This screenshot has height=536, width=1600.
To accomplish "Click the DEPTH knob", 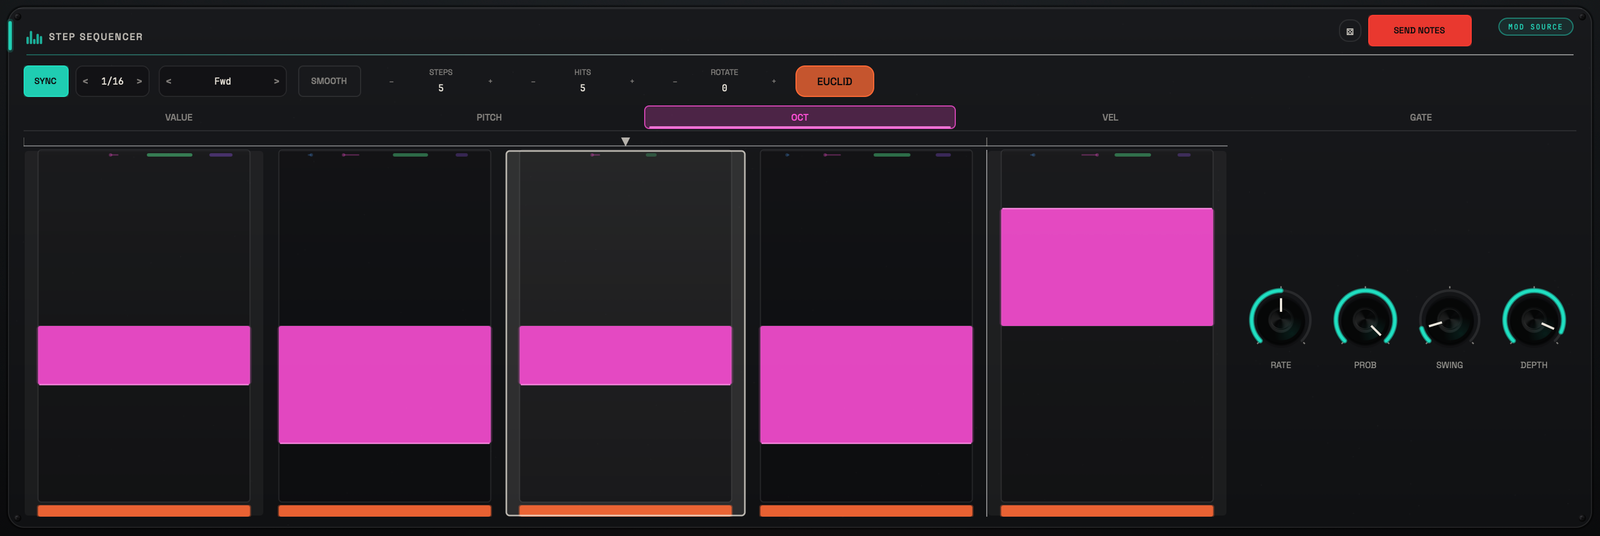I will 1534,320.
